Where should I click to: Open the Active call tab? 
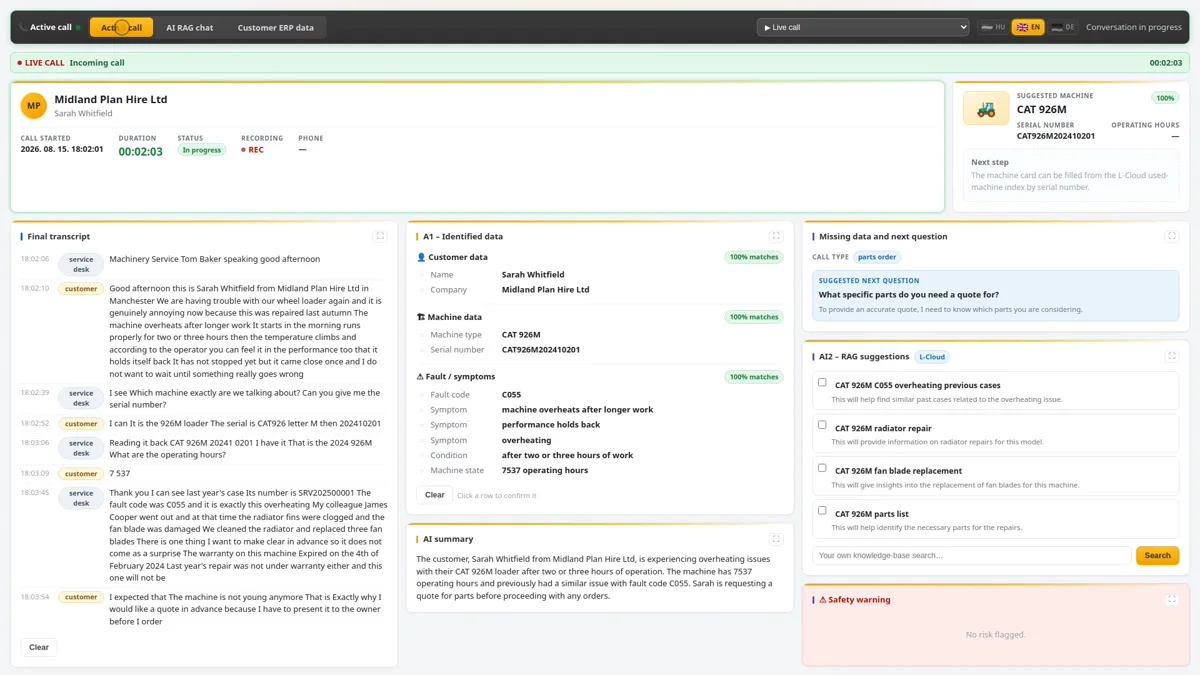pyautogui.click(x=121, y=27)
